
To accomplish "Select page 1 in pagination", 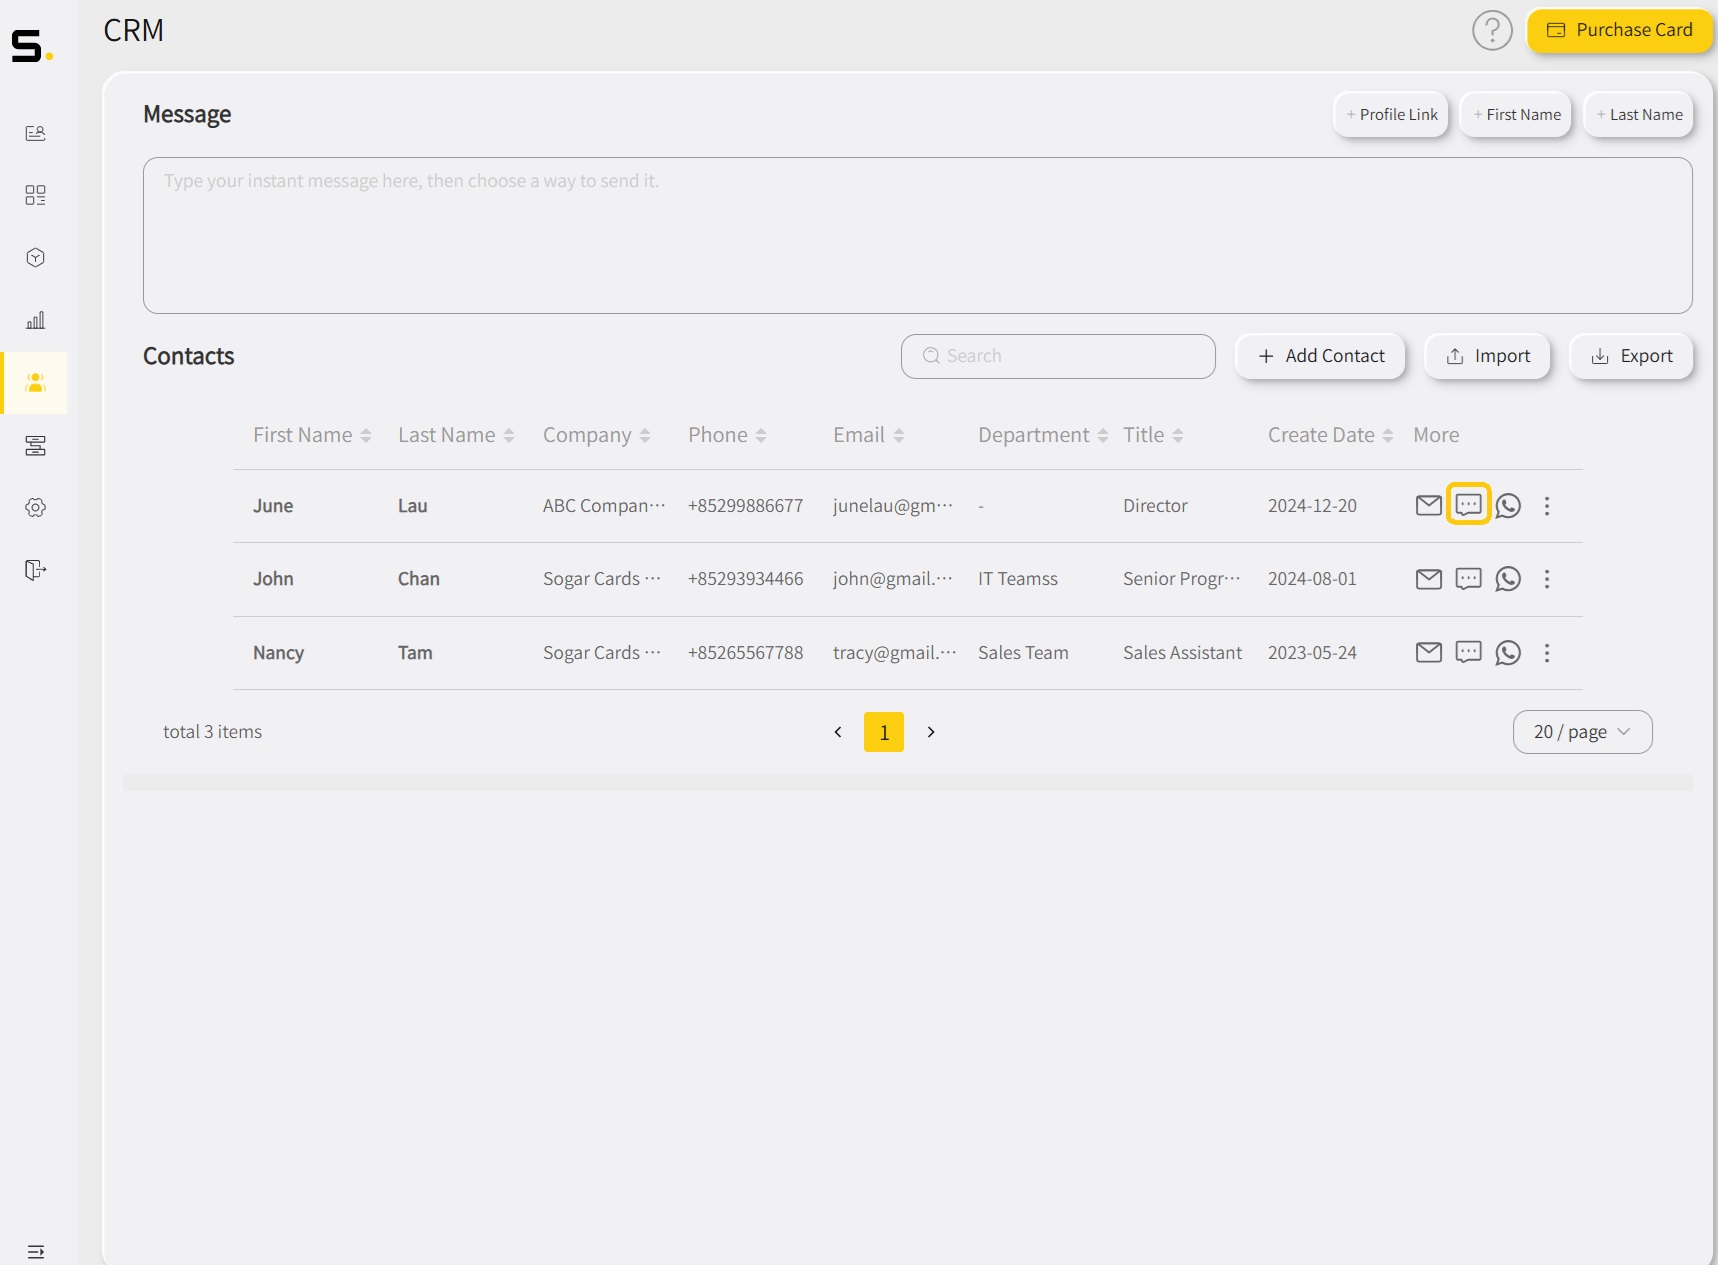I will click(884, 732).
